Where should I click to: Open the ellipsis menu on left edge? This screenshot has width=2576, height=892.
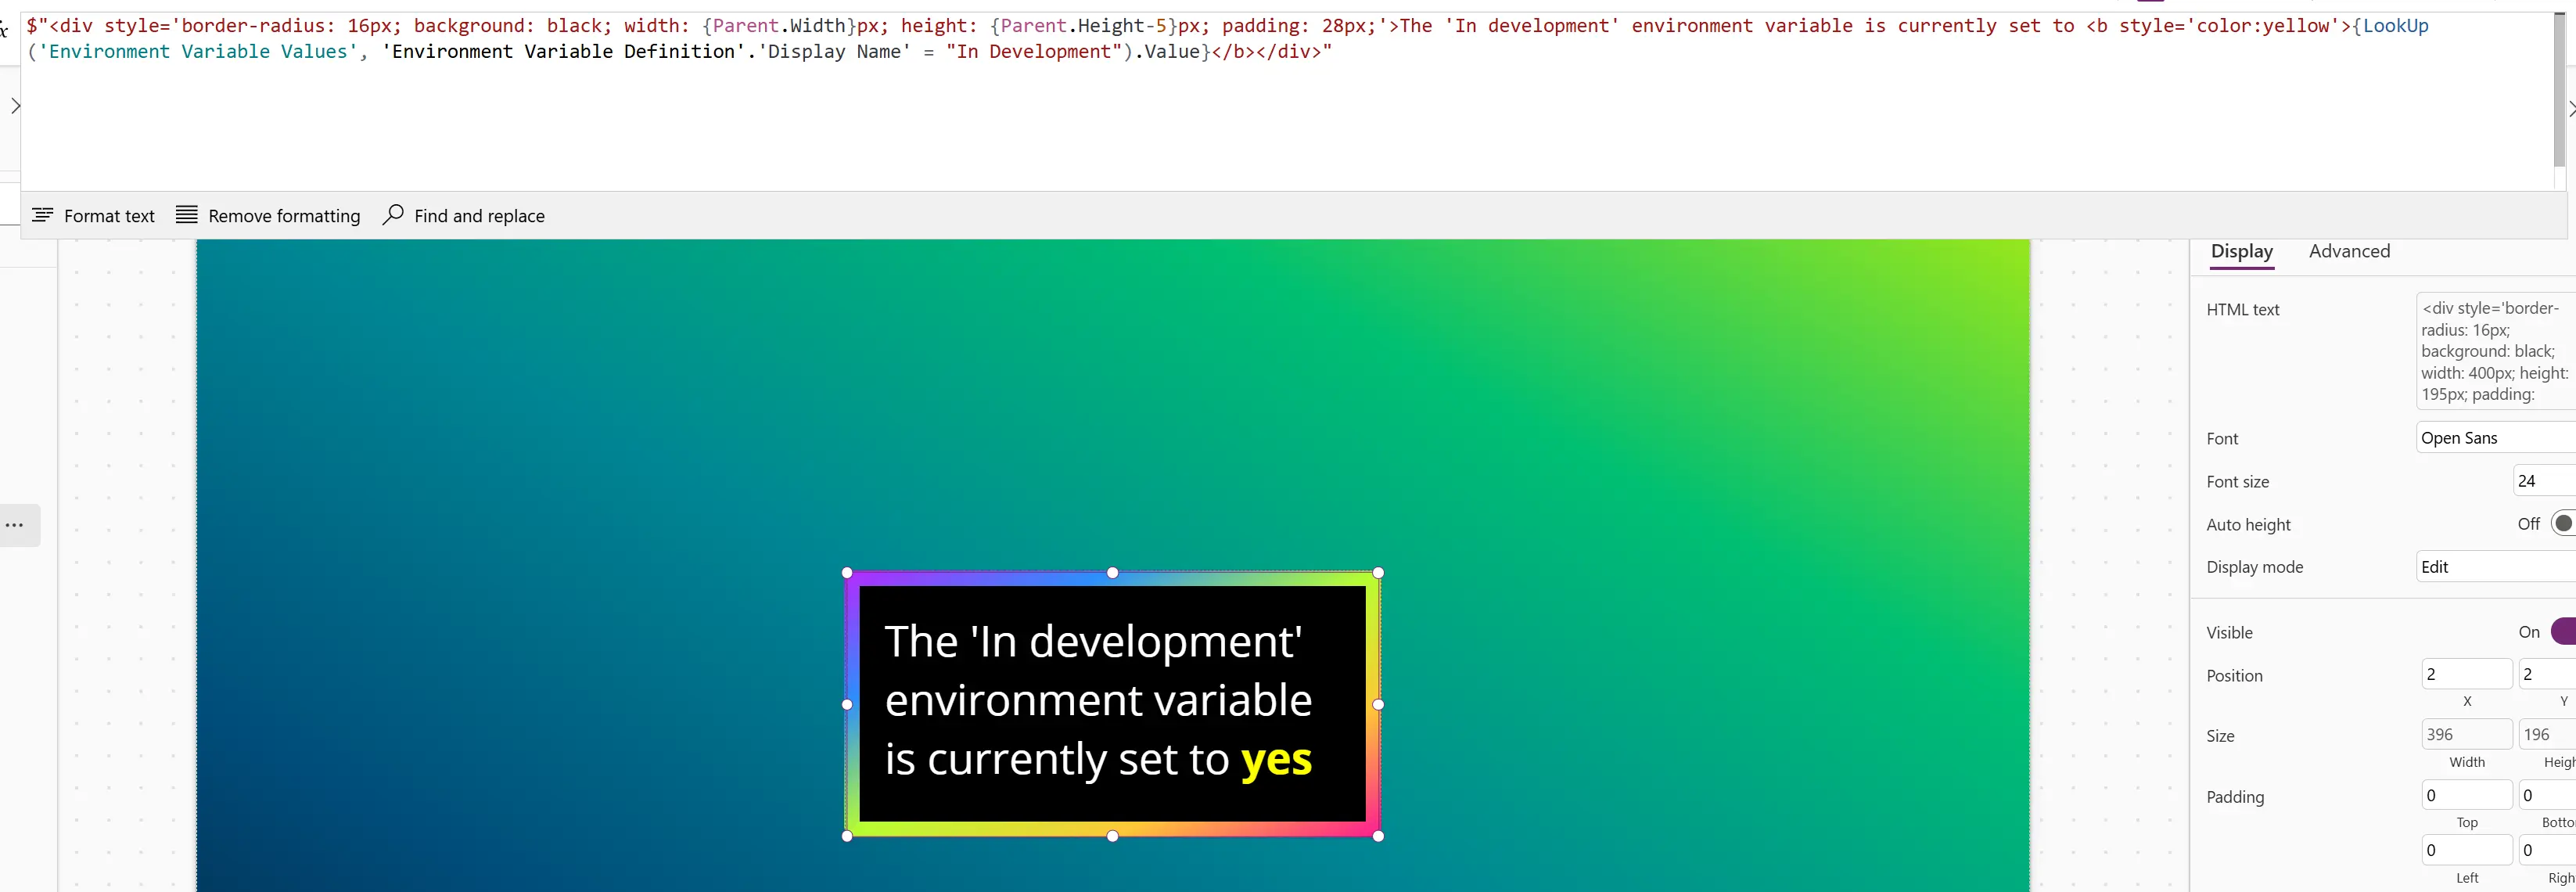point(15,525)
